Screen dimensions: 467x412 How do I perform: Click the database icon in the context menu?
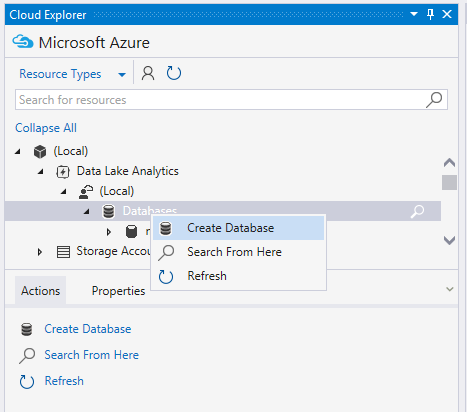166,228
